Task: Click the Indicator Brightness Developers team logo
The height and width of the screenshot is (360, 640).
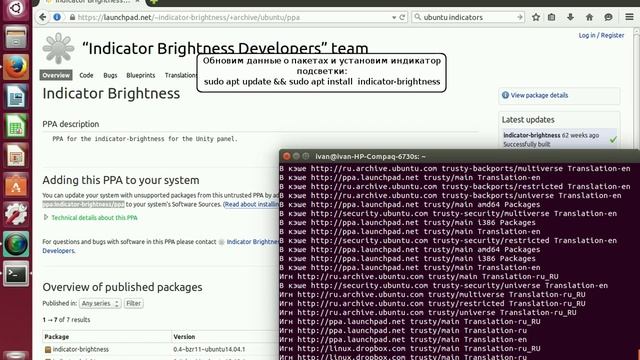Action: (58, 49)
